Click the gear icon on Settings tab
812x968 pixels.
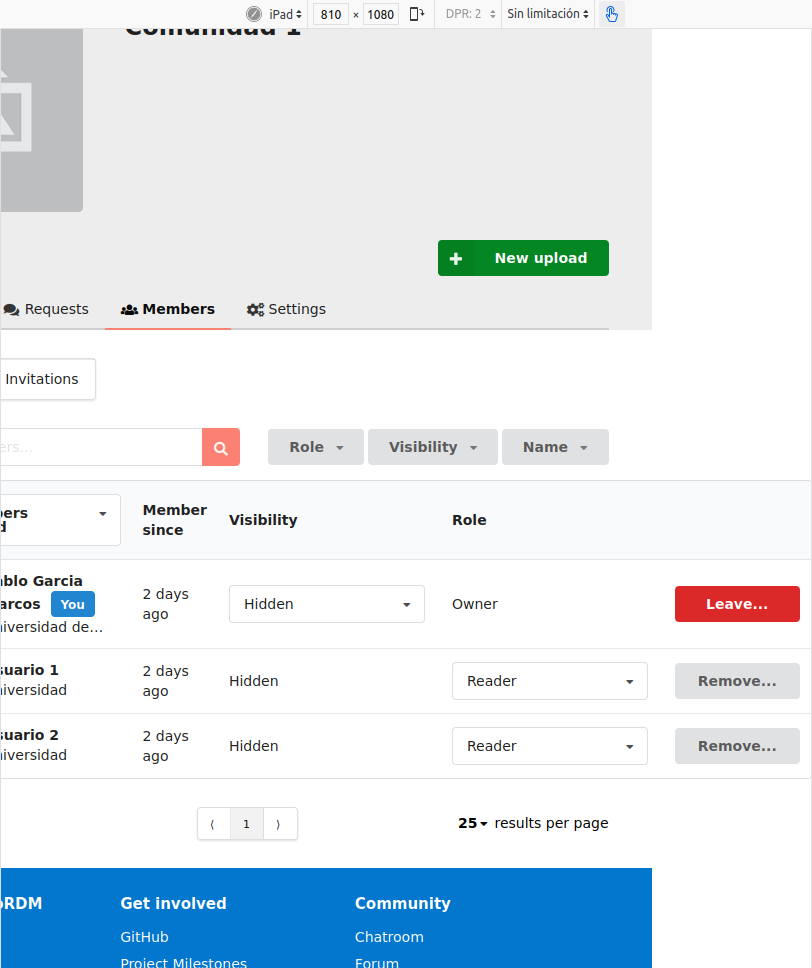[254, 309]
